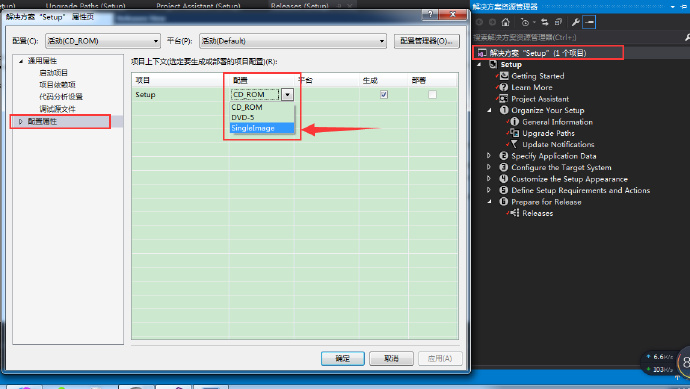Expand Customize the Setup Appearance node

click(x=488, y=179)
